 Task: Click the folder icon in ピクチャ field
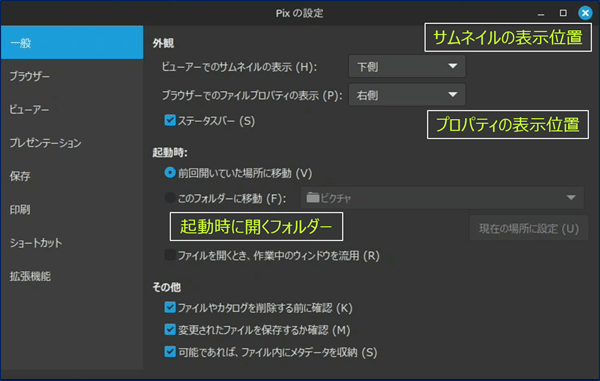[313, 198]
